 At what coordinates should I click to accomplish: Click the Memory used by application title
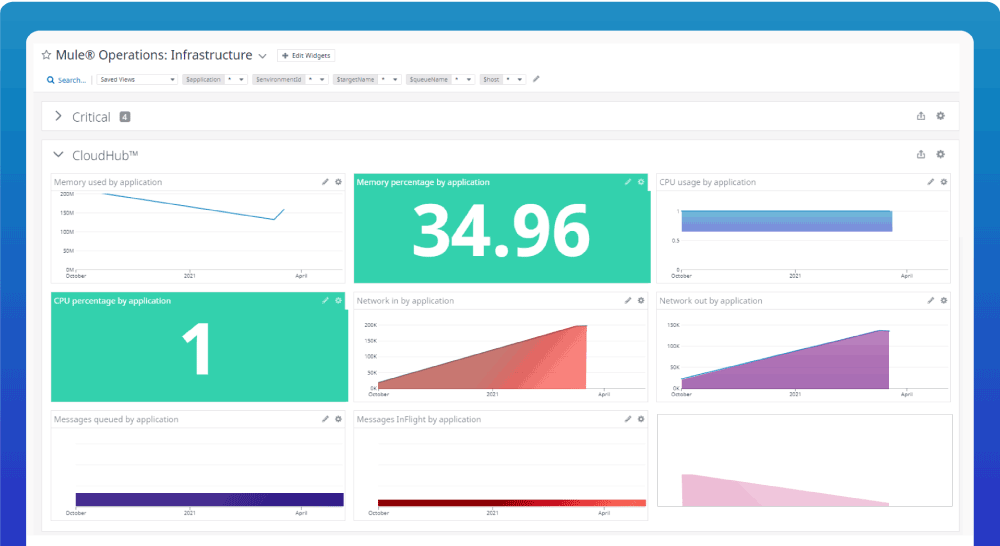[108, 182]
